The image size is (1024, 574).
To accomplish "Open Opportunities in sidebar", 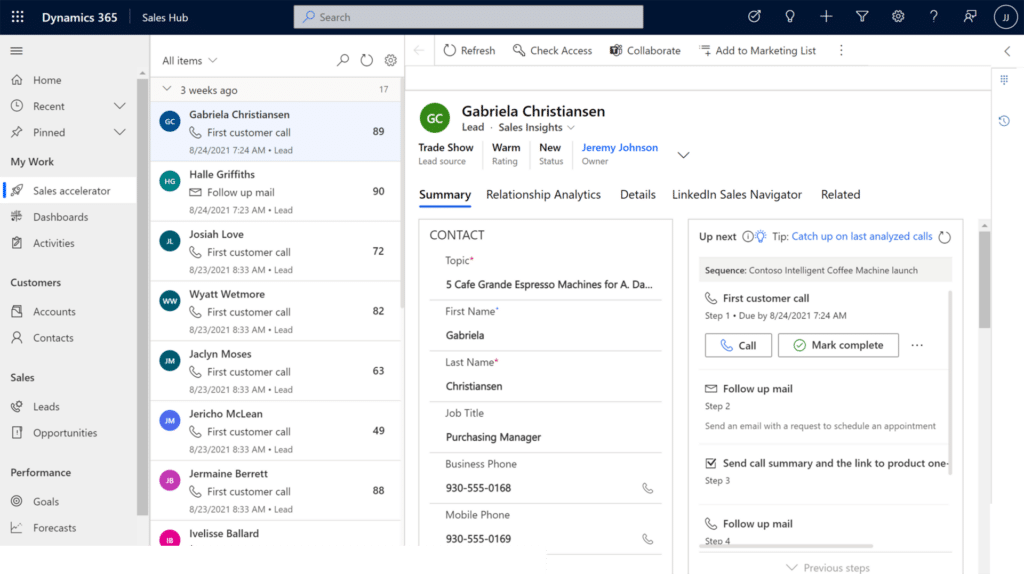I will (69, 433).
